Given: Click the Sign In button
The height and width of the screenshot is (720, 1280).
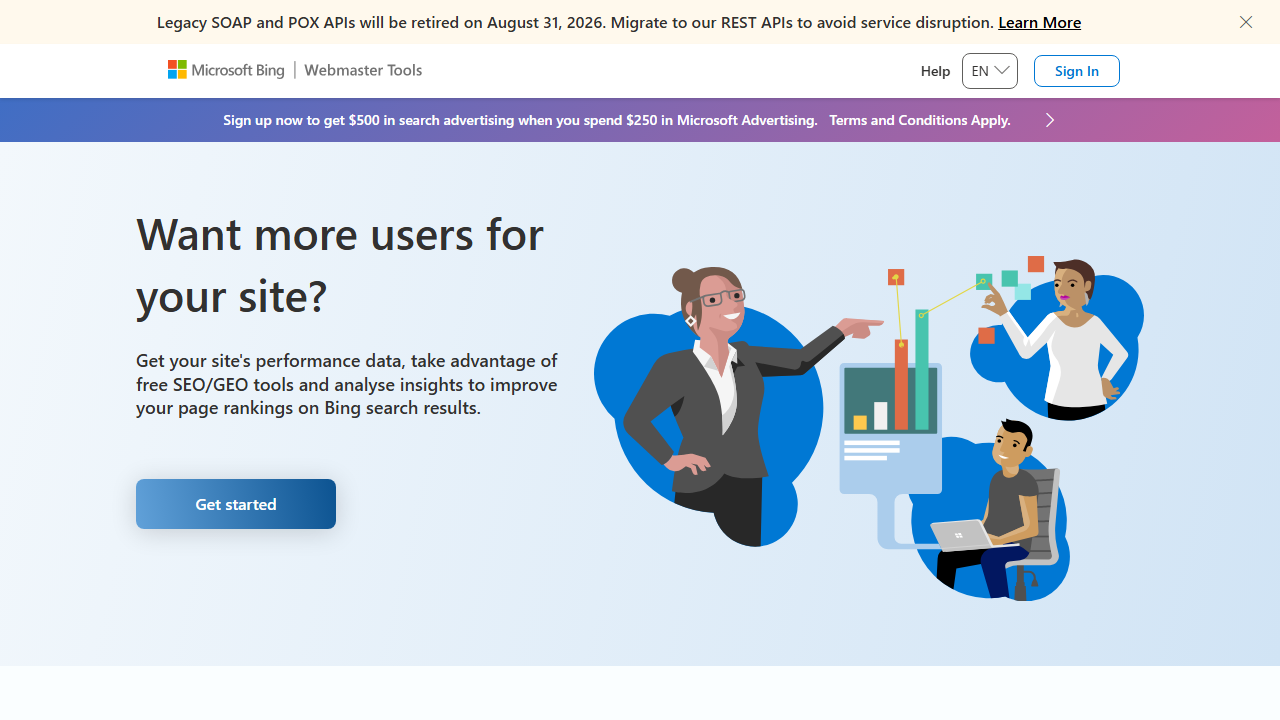Looking at the screenshot, I should point(1077,71).
